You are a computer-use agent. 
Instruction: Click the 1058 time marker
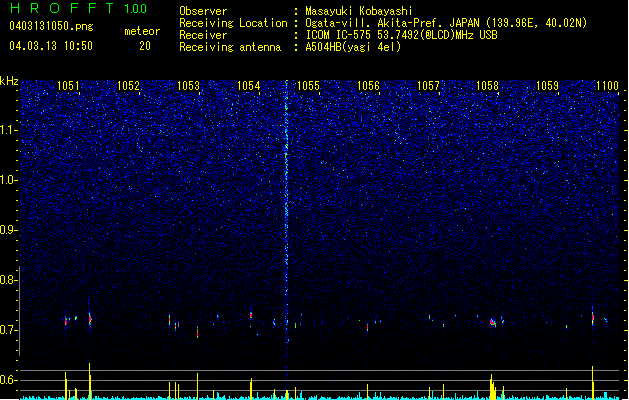[487, 86]
